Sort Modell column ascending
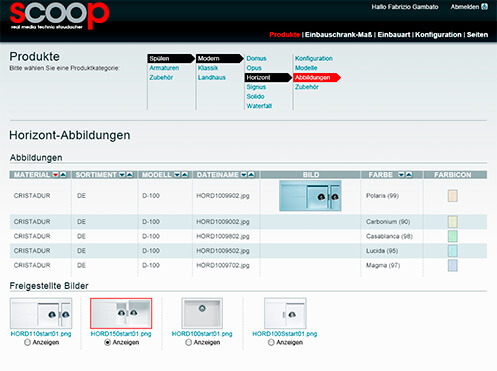 [185, 175]
